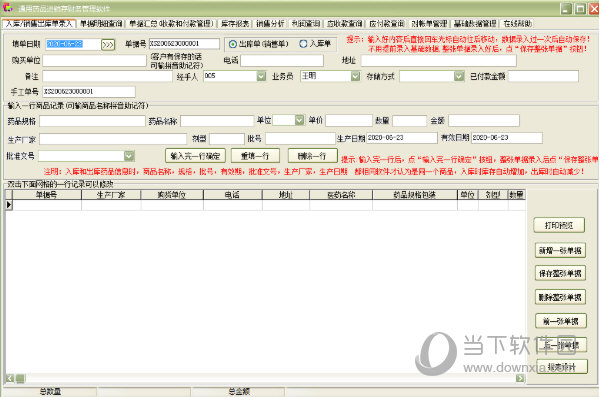This screenshot has width=600, height=397.
Task: Click 删除一行 button
Action: point(313,156)
